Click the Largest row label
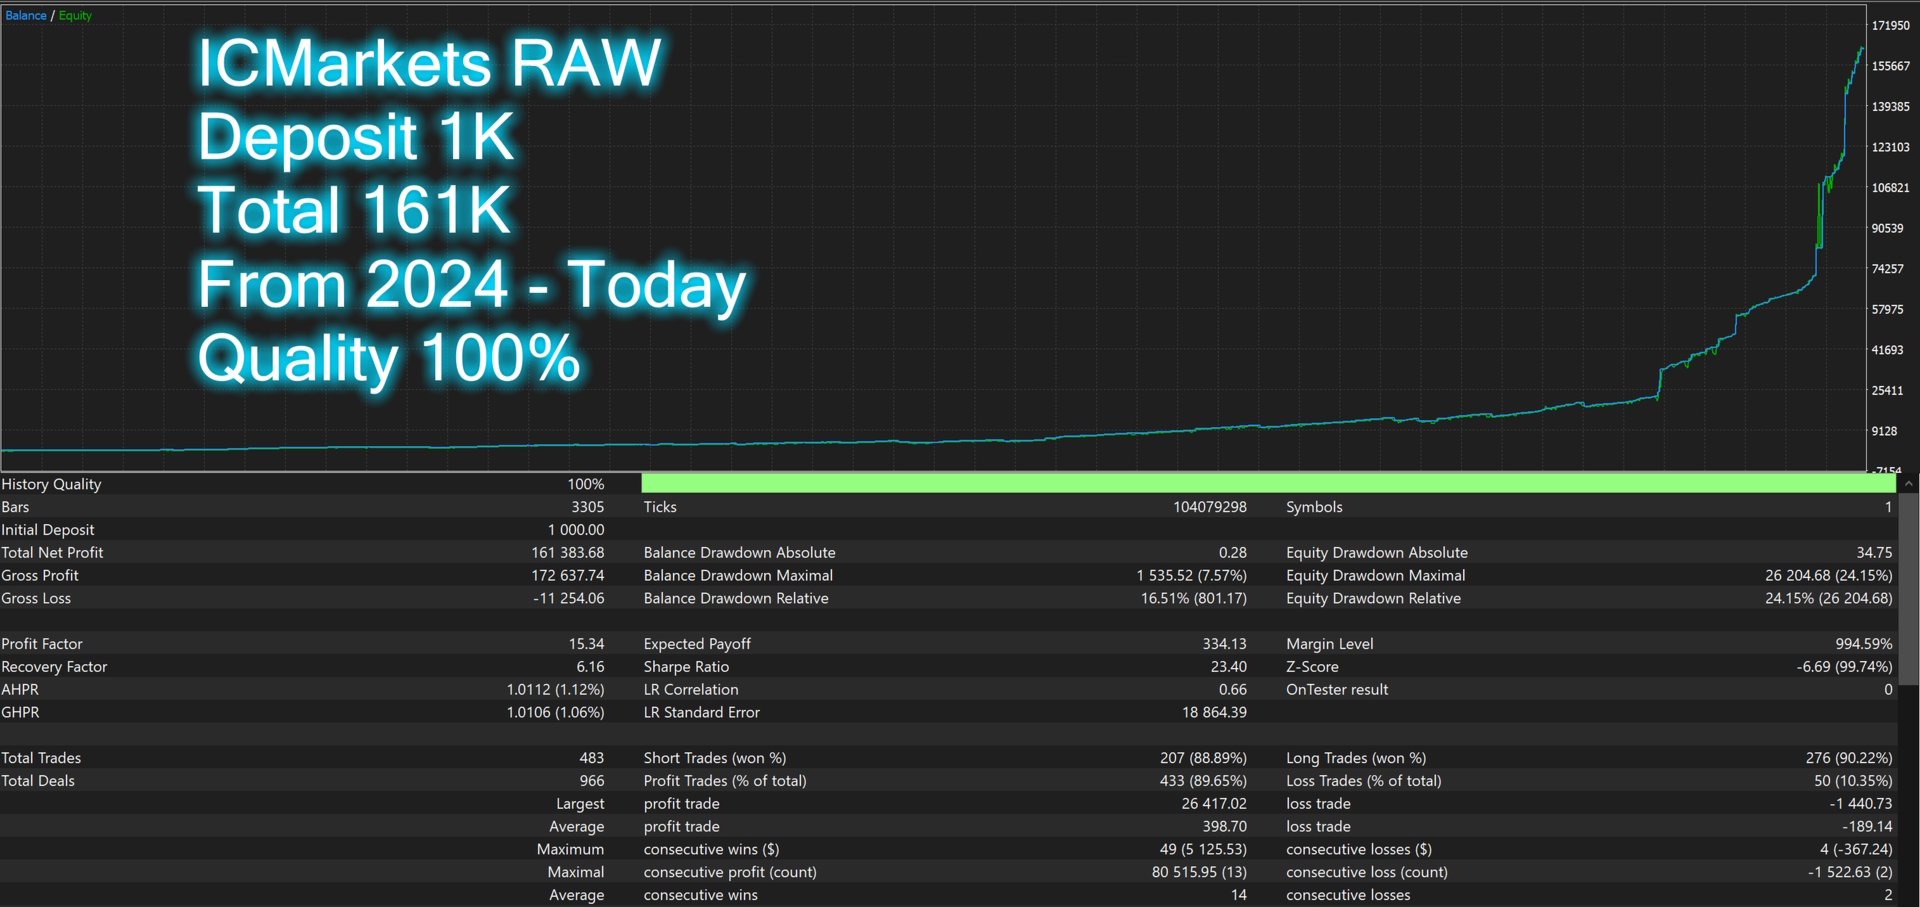 pyautogui.click(x=580, y=804)
